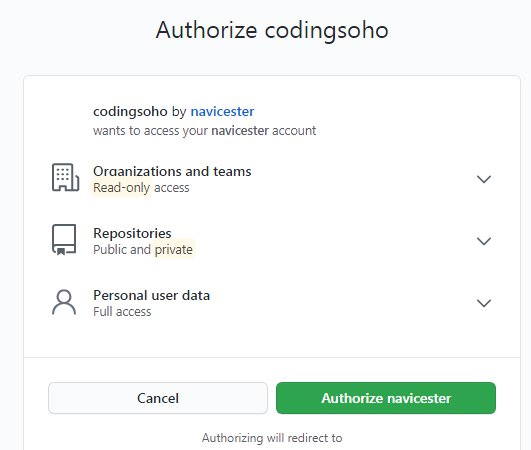Click the Repositories book icon
This screenshot has width=531, height=450.
click(64, 239)
